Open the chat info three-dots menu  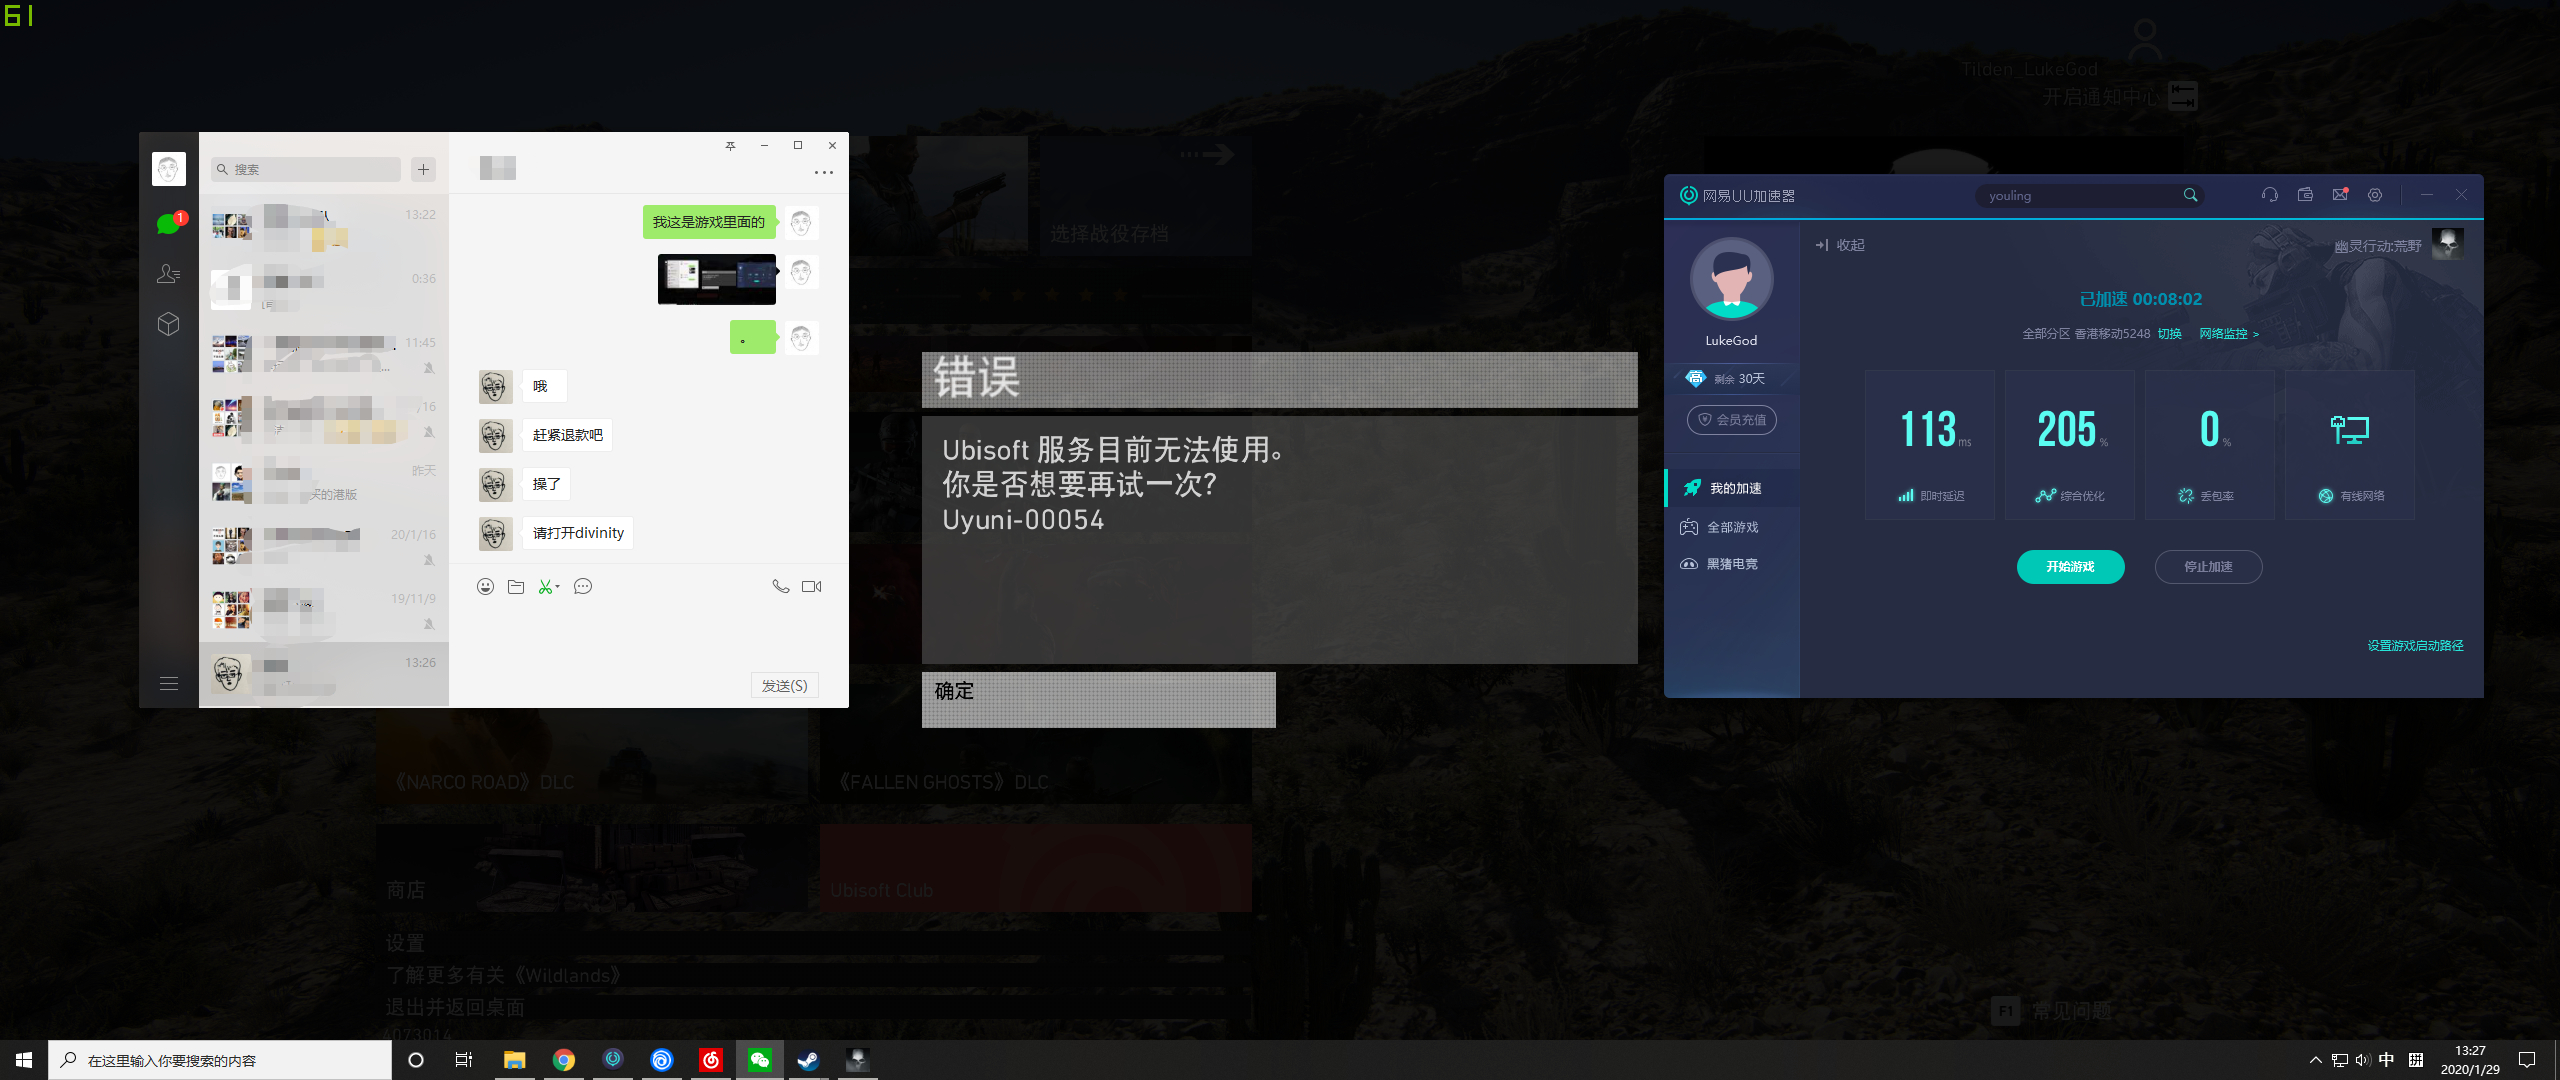[823, 173]
